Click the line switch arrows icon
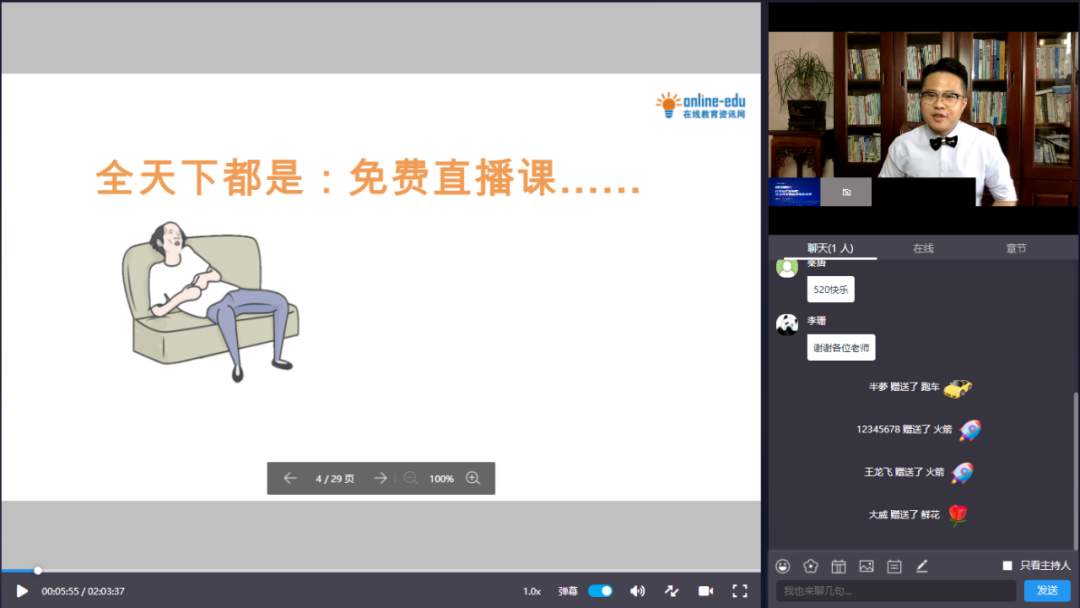This screenshot has width=1080, height=608. (671, 591)
